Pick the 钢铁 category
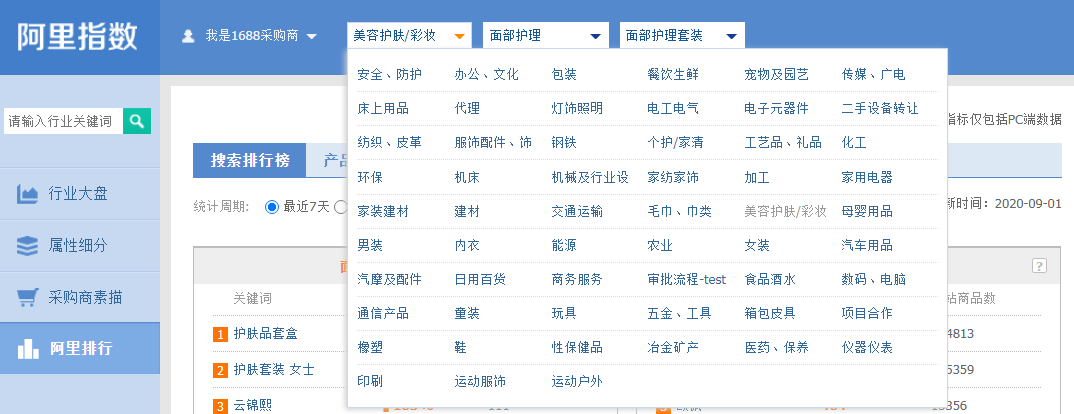The height and width of the screenshot is (414, 1074). 564,143
